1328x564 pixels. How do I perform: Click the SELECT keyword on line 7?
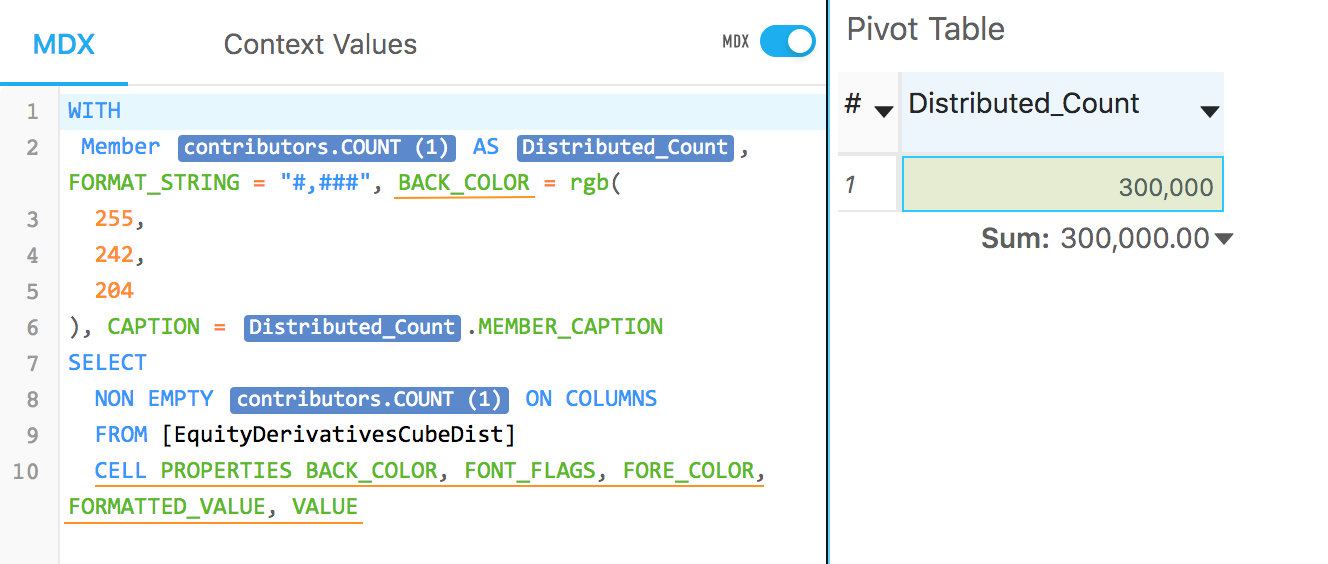[x=108, y=363]
